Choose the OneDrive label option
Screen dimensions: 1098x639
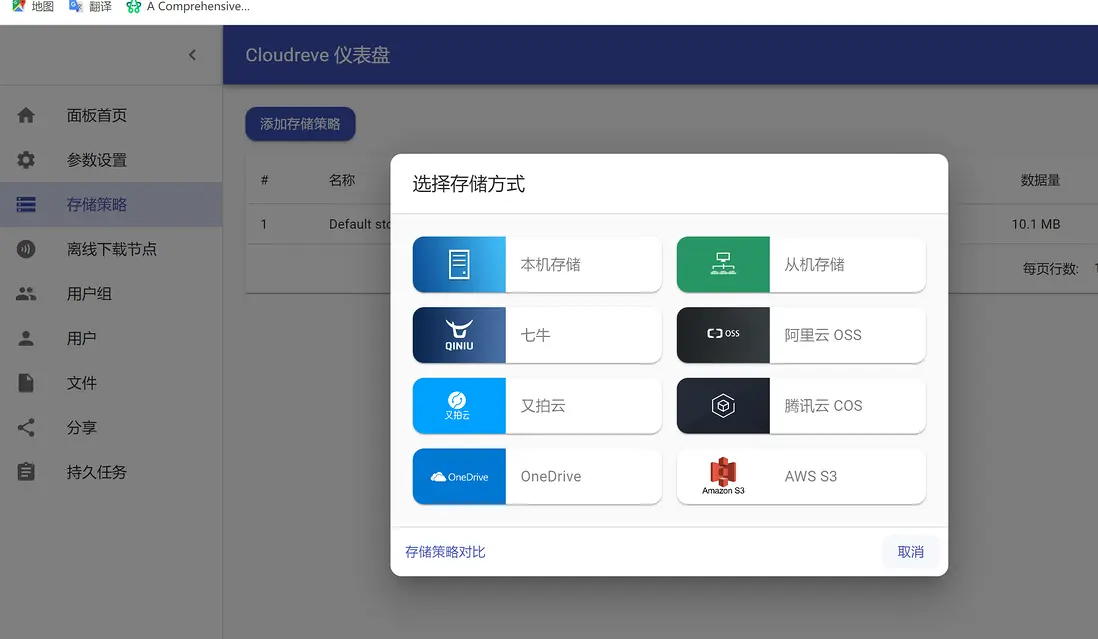click(550, 477)
